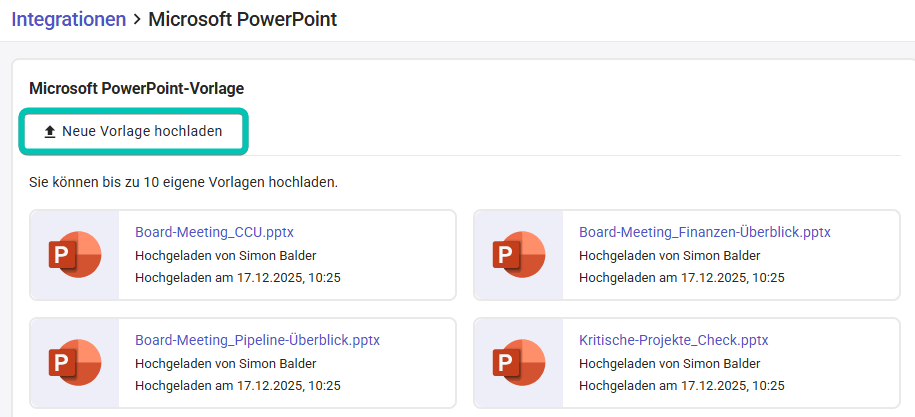Click upload date under Board-Meeting_CCU.pptx
This screenshot has height=417, width=915.
238,278
